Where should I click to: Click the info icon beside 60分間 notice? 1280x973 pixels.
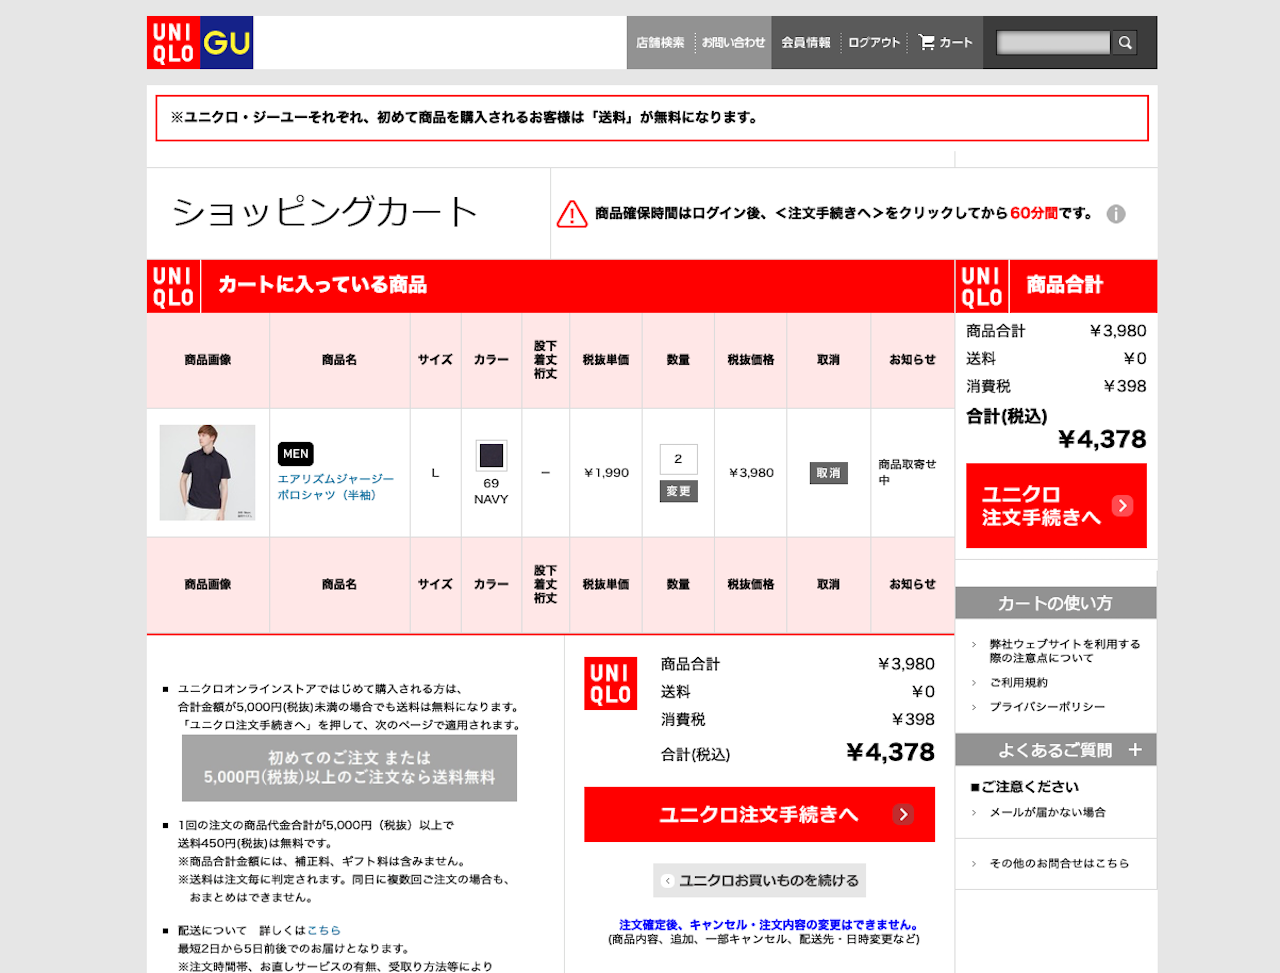click(x=1116, y=214)
